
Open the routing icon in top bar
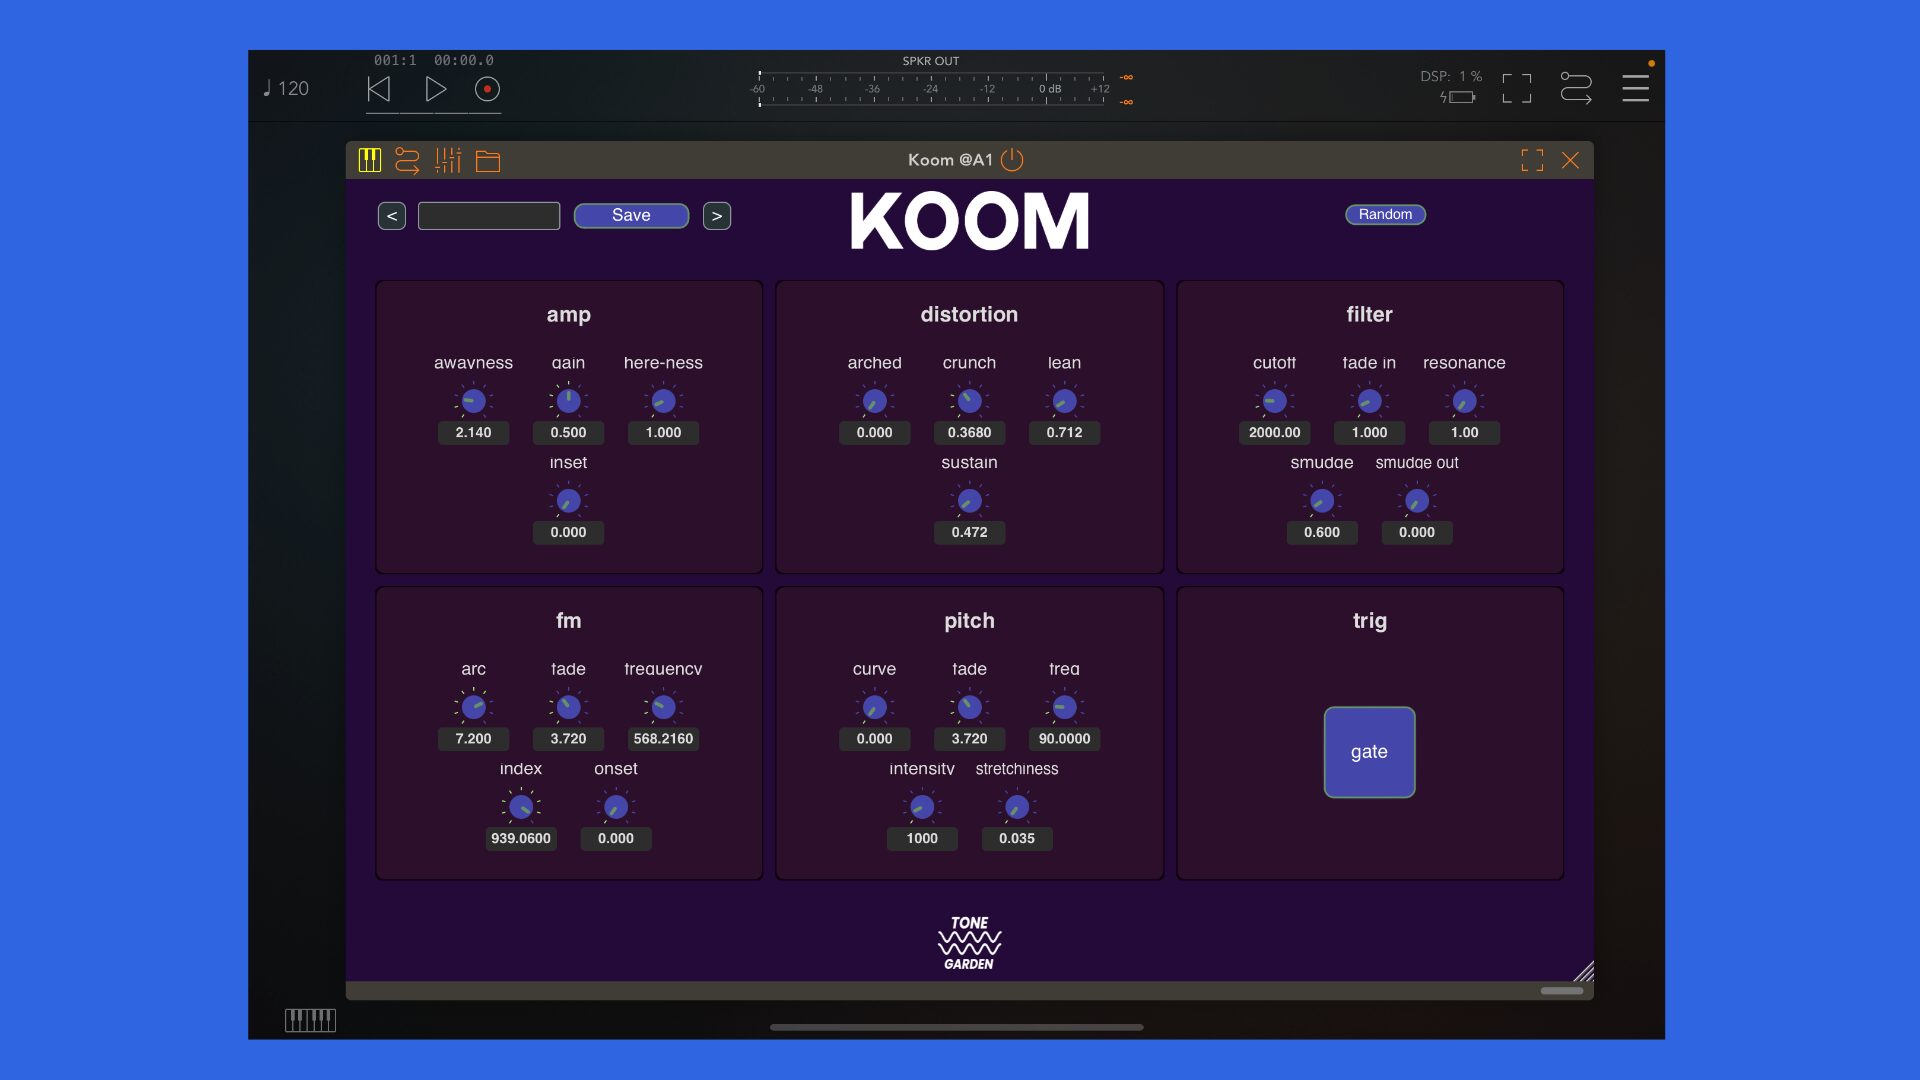1576,88
